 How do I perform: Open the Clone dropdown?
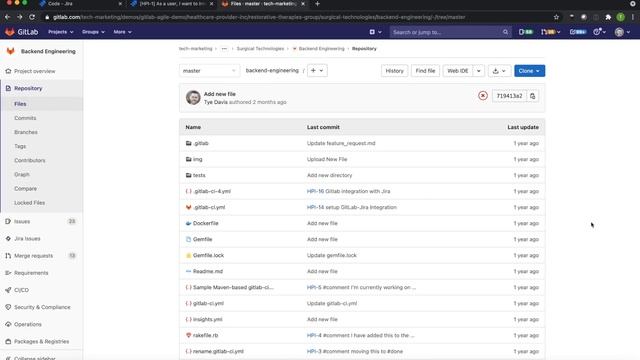tap(529, 71)
